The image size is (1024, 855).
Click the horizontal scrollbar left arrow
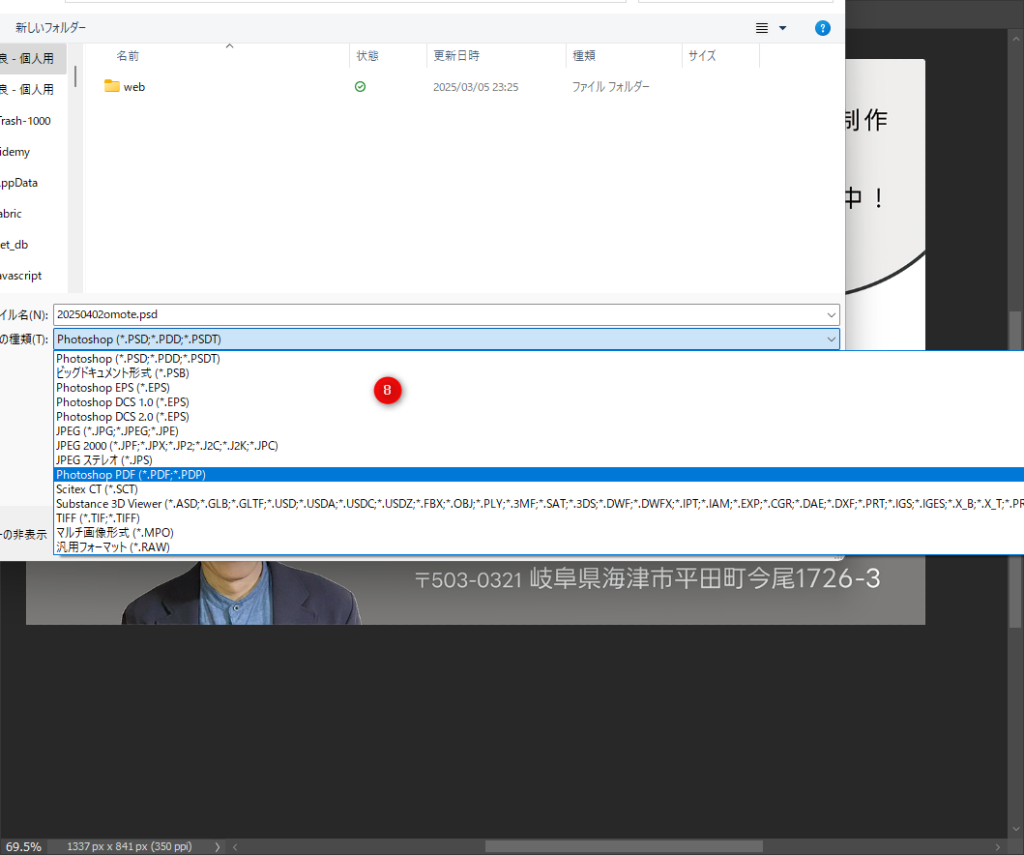pyautogui.click(x=236, y=847)
